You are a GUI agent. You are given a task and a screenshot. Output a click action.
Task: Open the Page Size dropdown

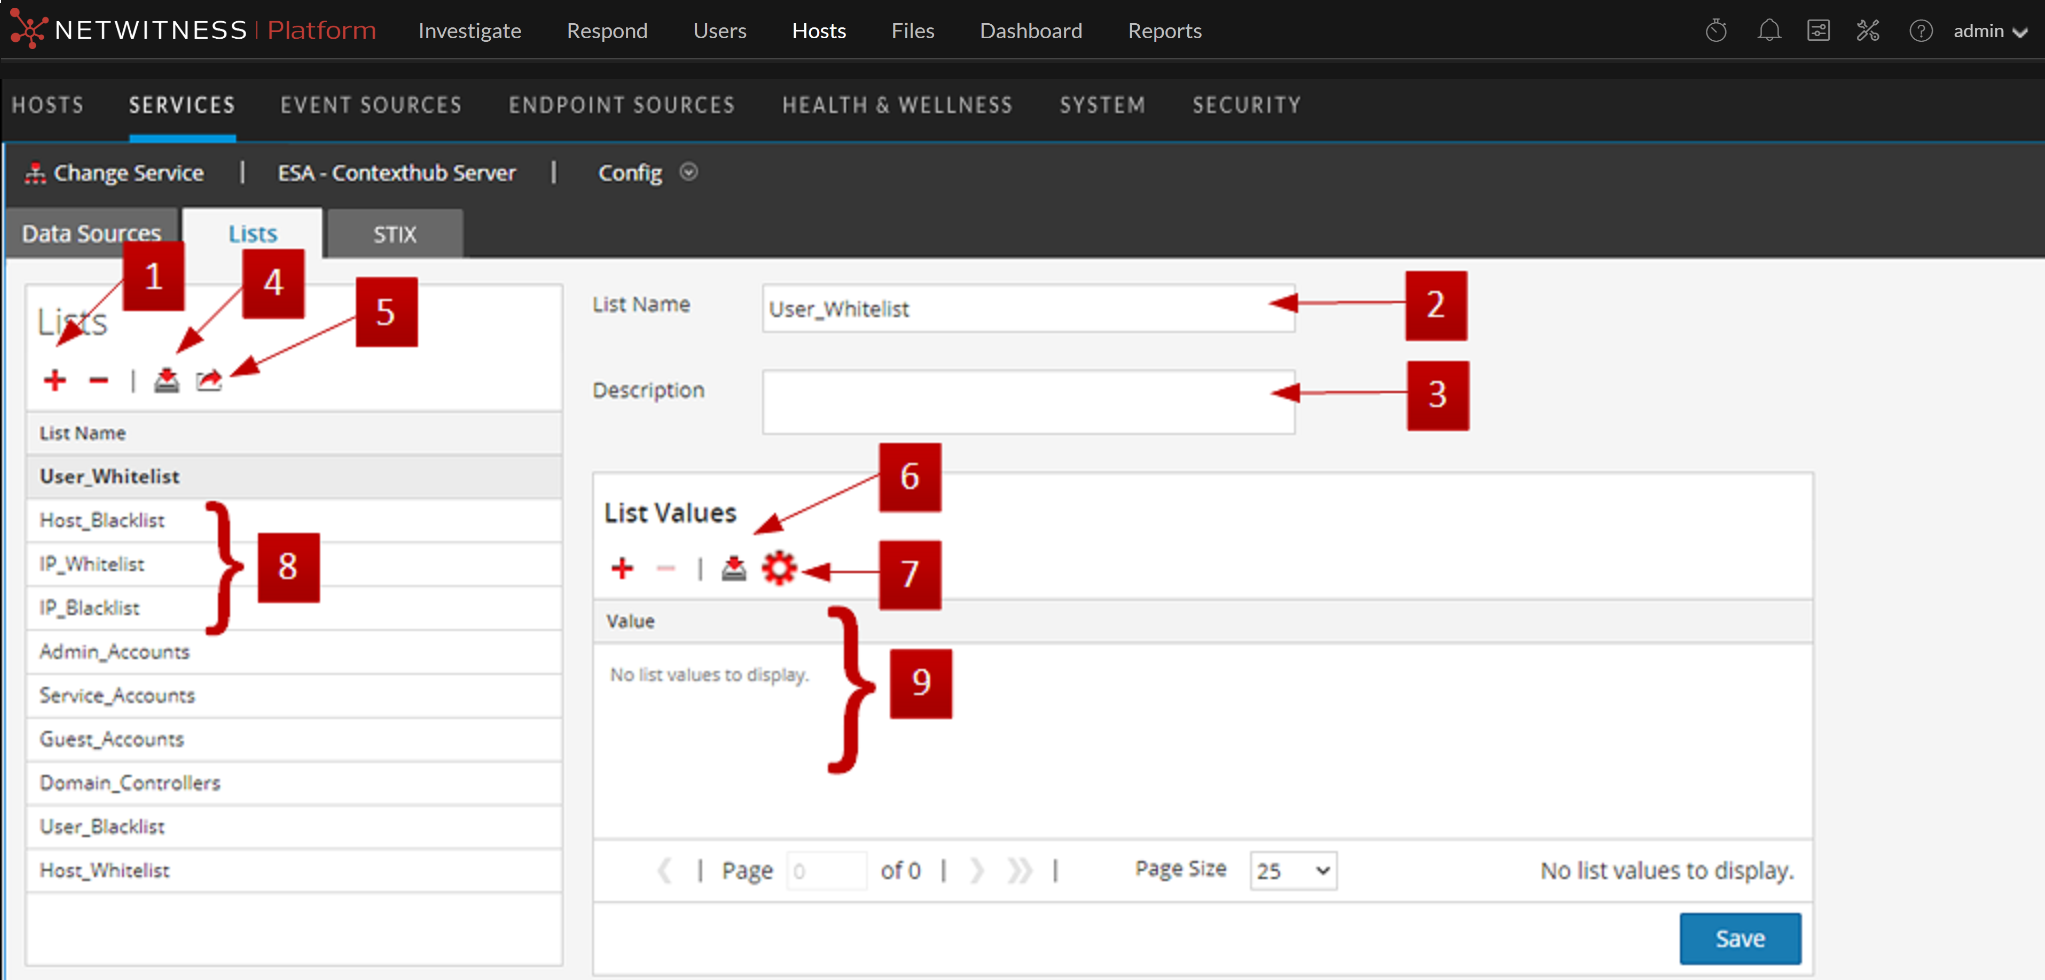[1293, 870]
